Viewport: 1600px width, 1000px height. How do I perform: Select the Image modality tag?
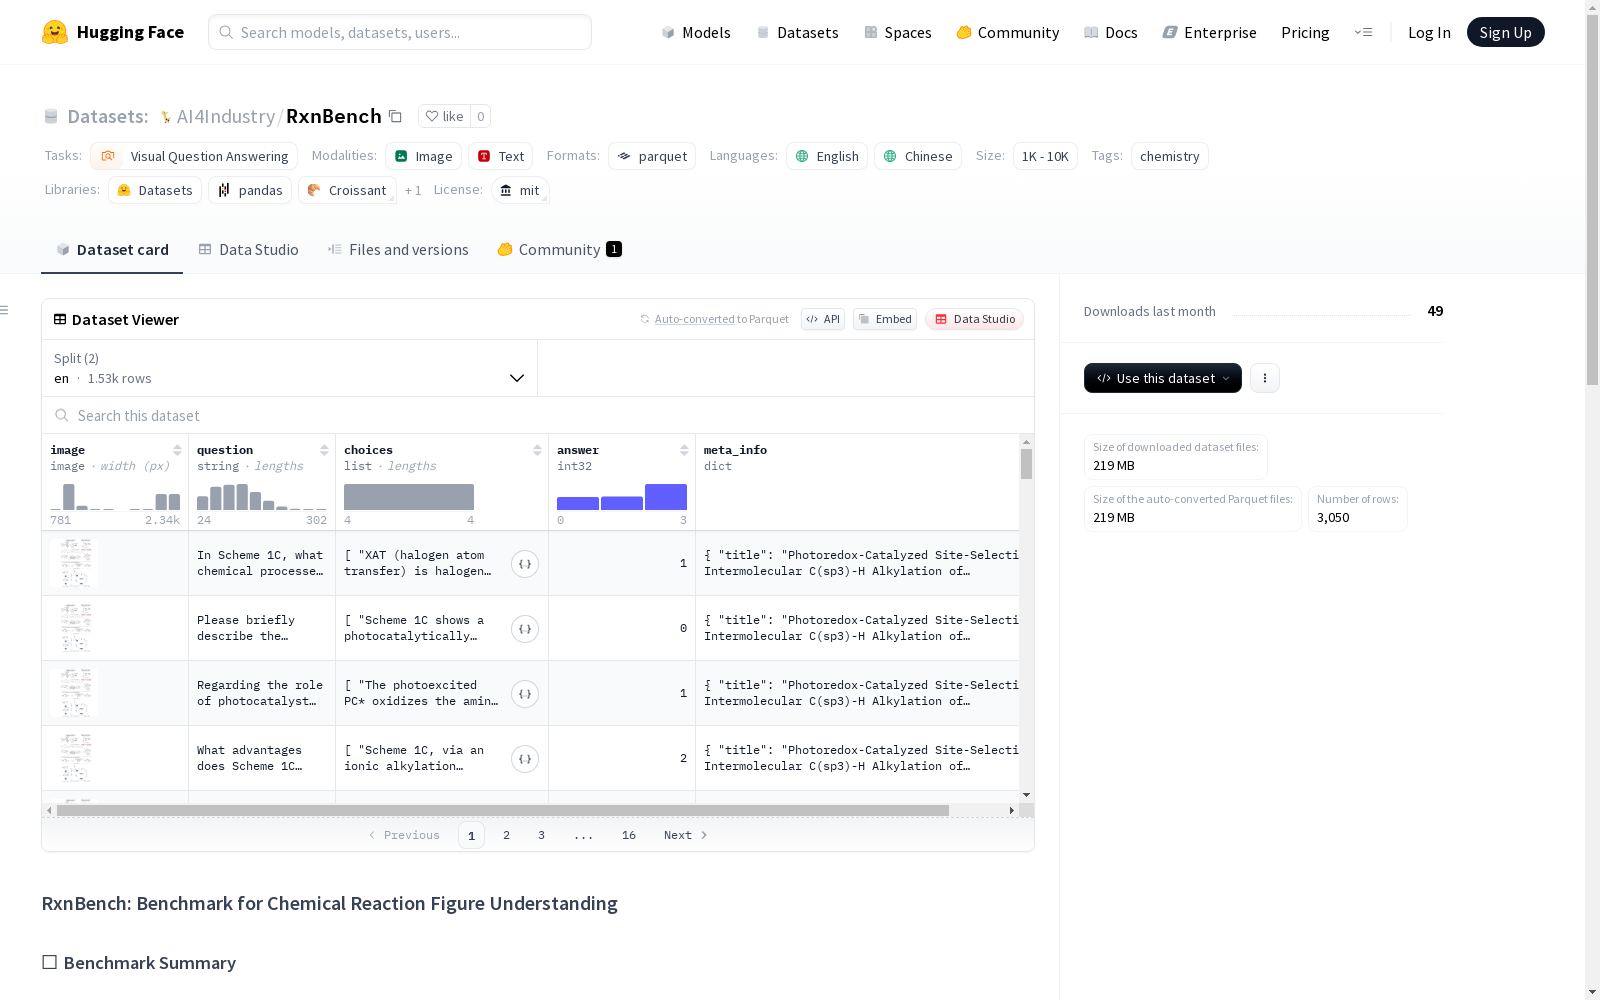[x=423, y=156]
